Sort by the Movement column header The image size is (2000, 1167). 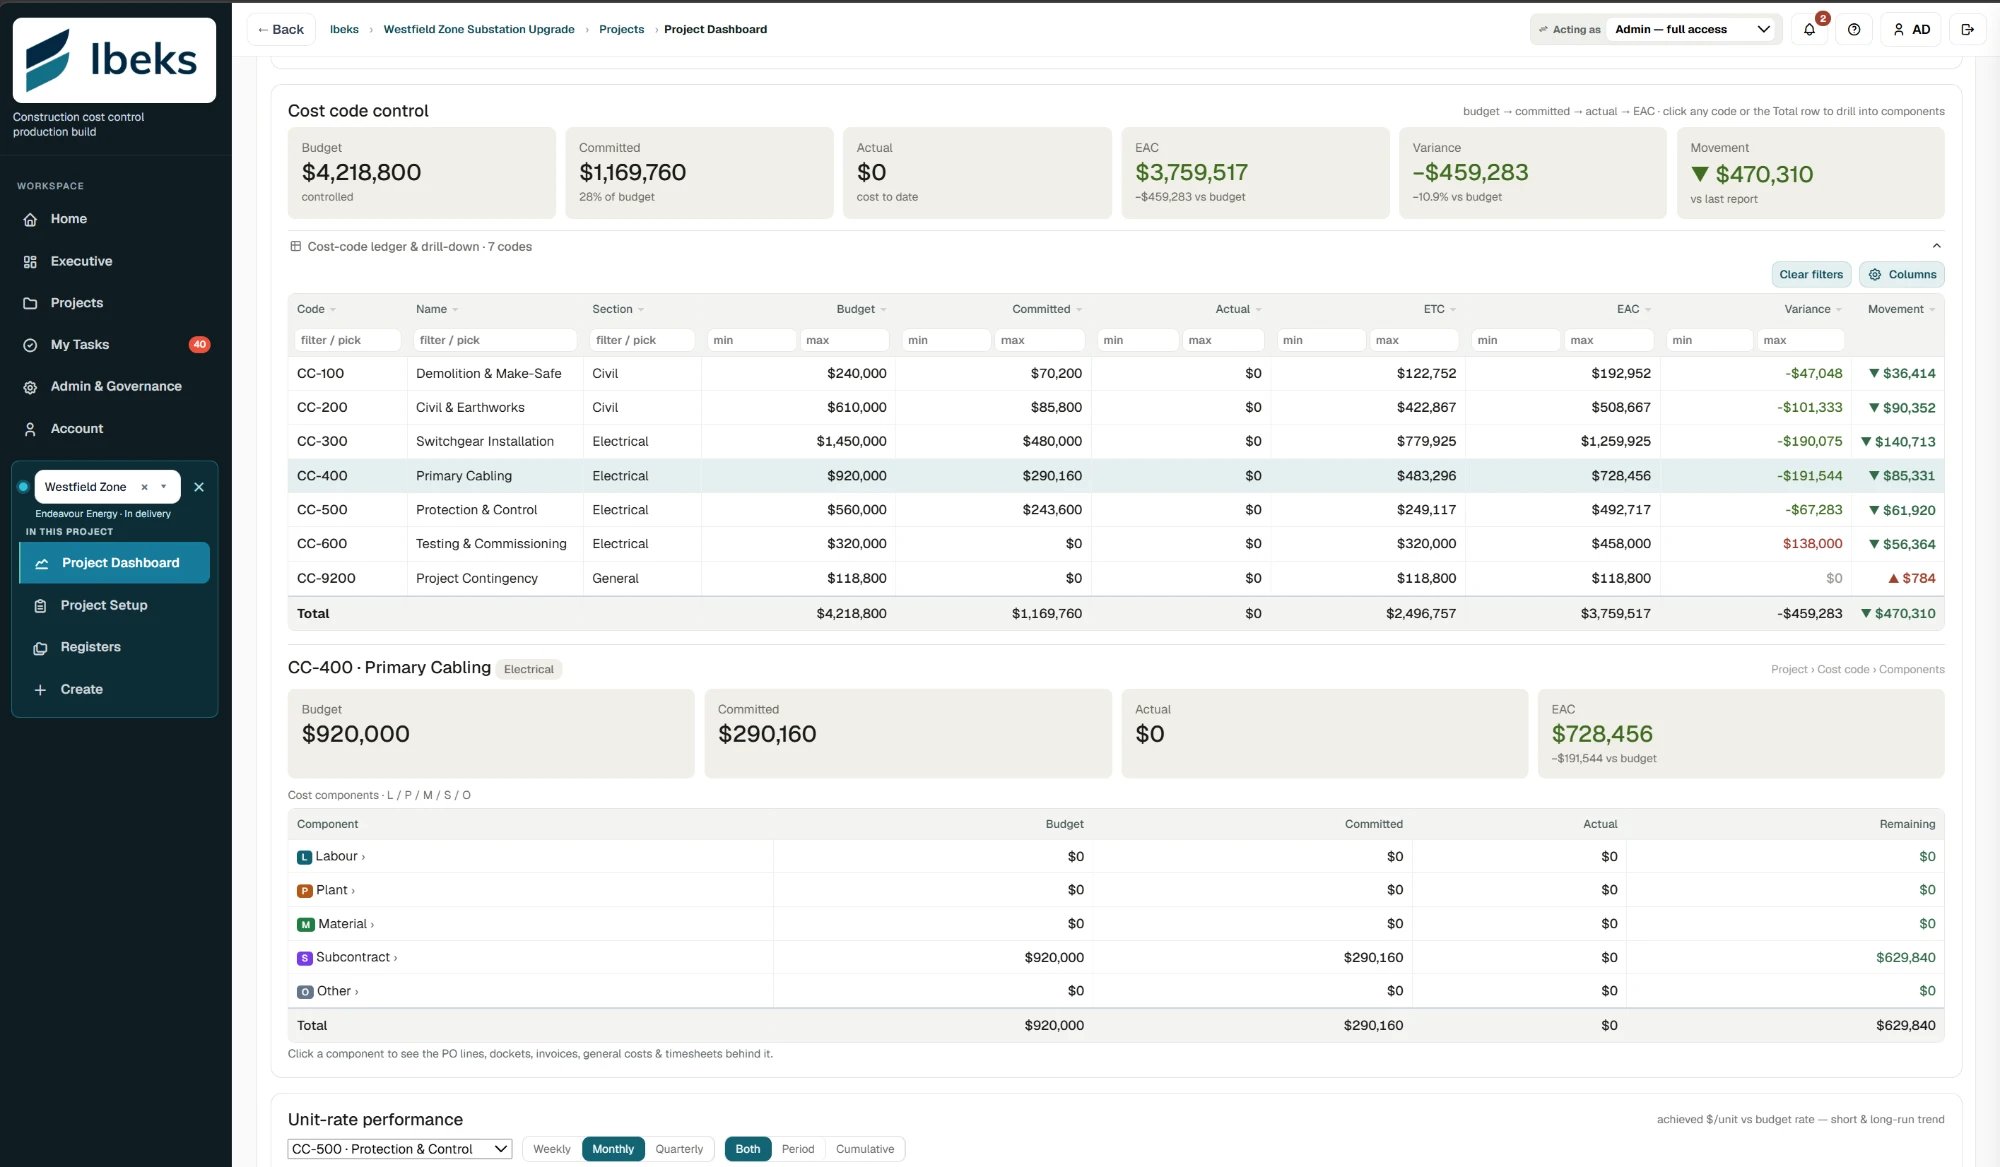(x=1901, y=309)
